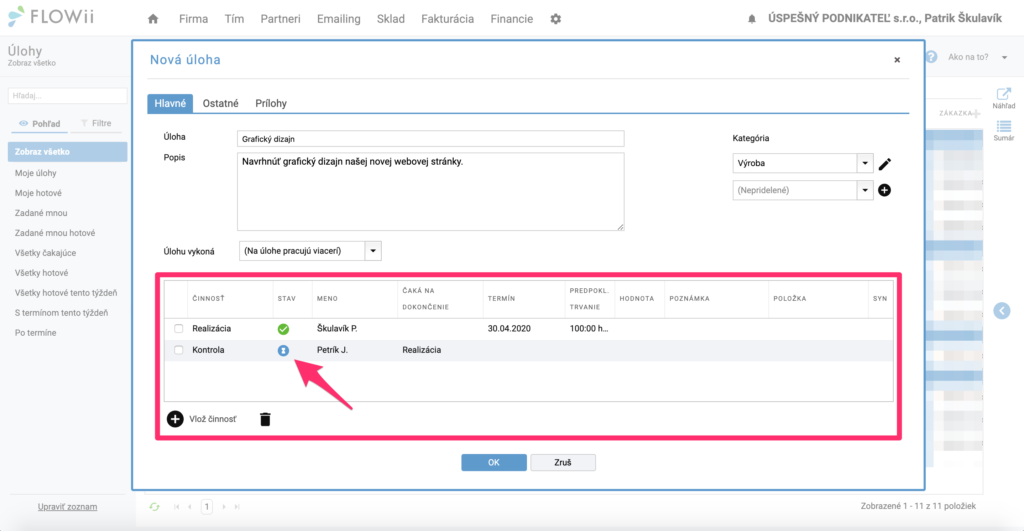Select the Filtre tab
The image size is (1024, 531).
[96, 123]
